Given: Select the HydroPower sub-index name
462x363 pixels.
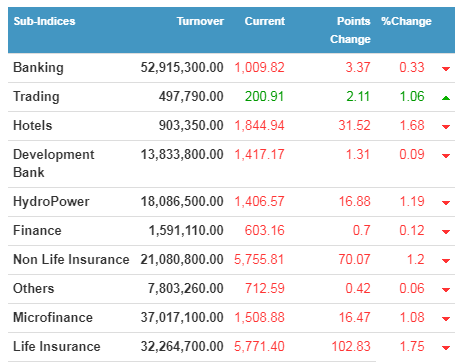Looking at the screenshot, I should pos(51,202).
